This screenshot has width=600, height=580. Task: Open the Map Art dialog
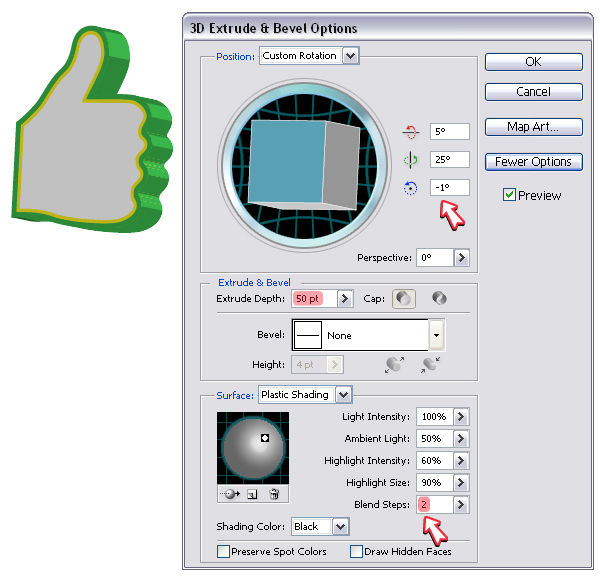point(534,127)
